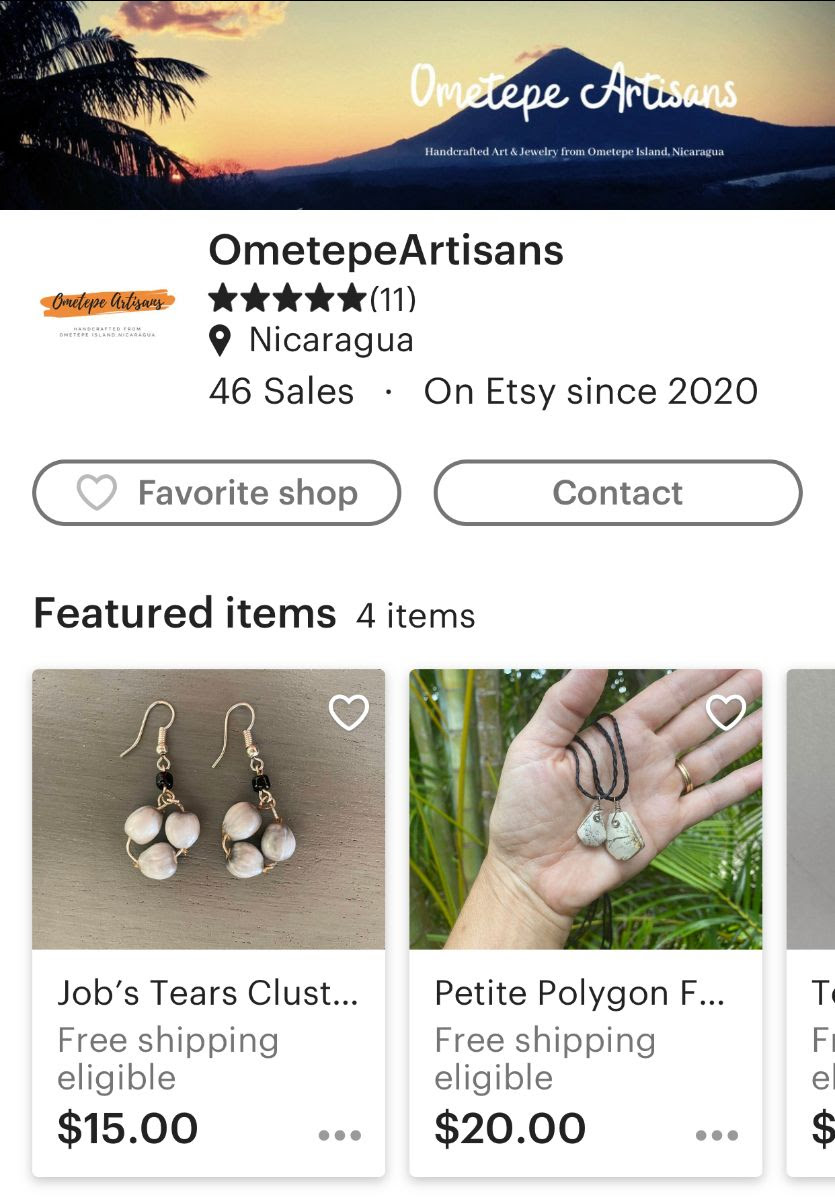
Task: Click the $20.00 price on the pendant
Action: [510, 1128]
